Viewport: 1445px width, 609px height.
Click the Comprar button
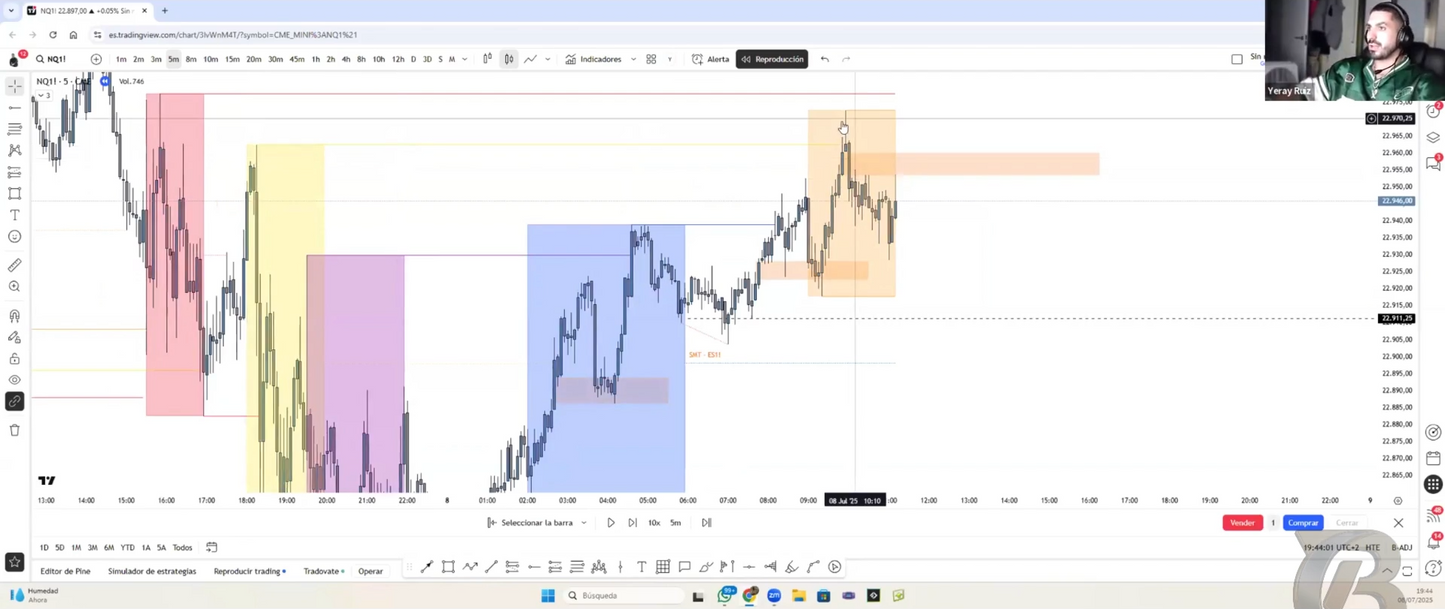coord(1302,522)
